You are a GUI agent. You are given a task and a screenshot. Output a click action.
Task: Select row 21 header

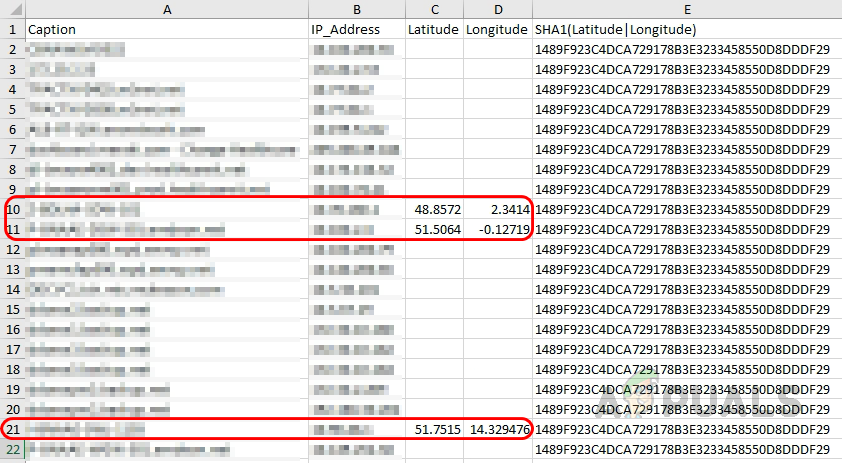tap(12, 429)
